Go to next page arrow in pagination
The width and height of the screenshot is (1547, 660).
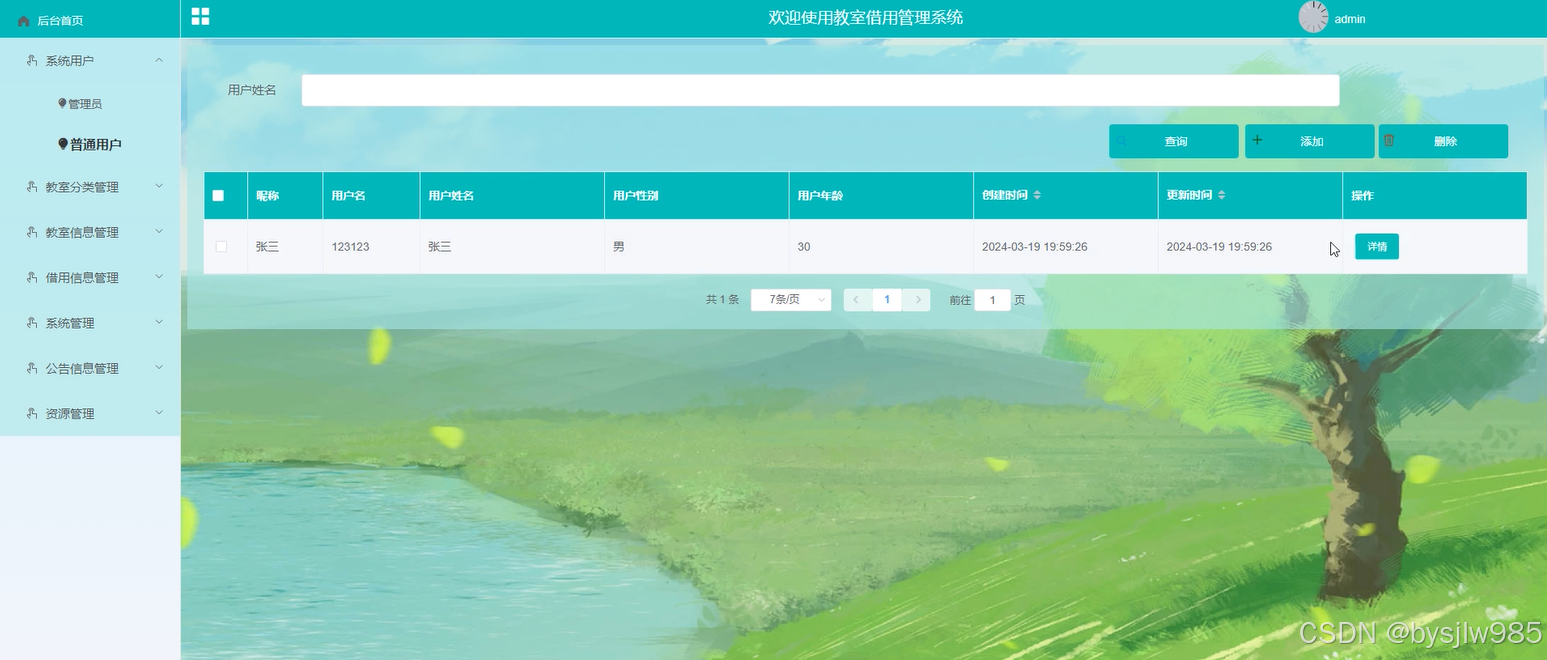click(x=917, y=299)
